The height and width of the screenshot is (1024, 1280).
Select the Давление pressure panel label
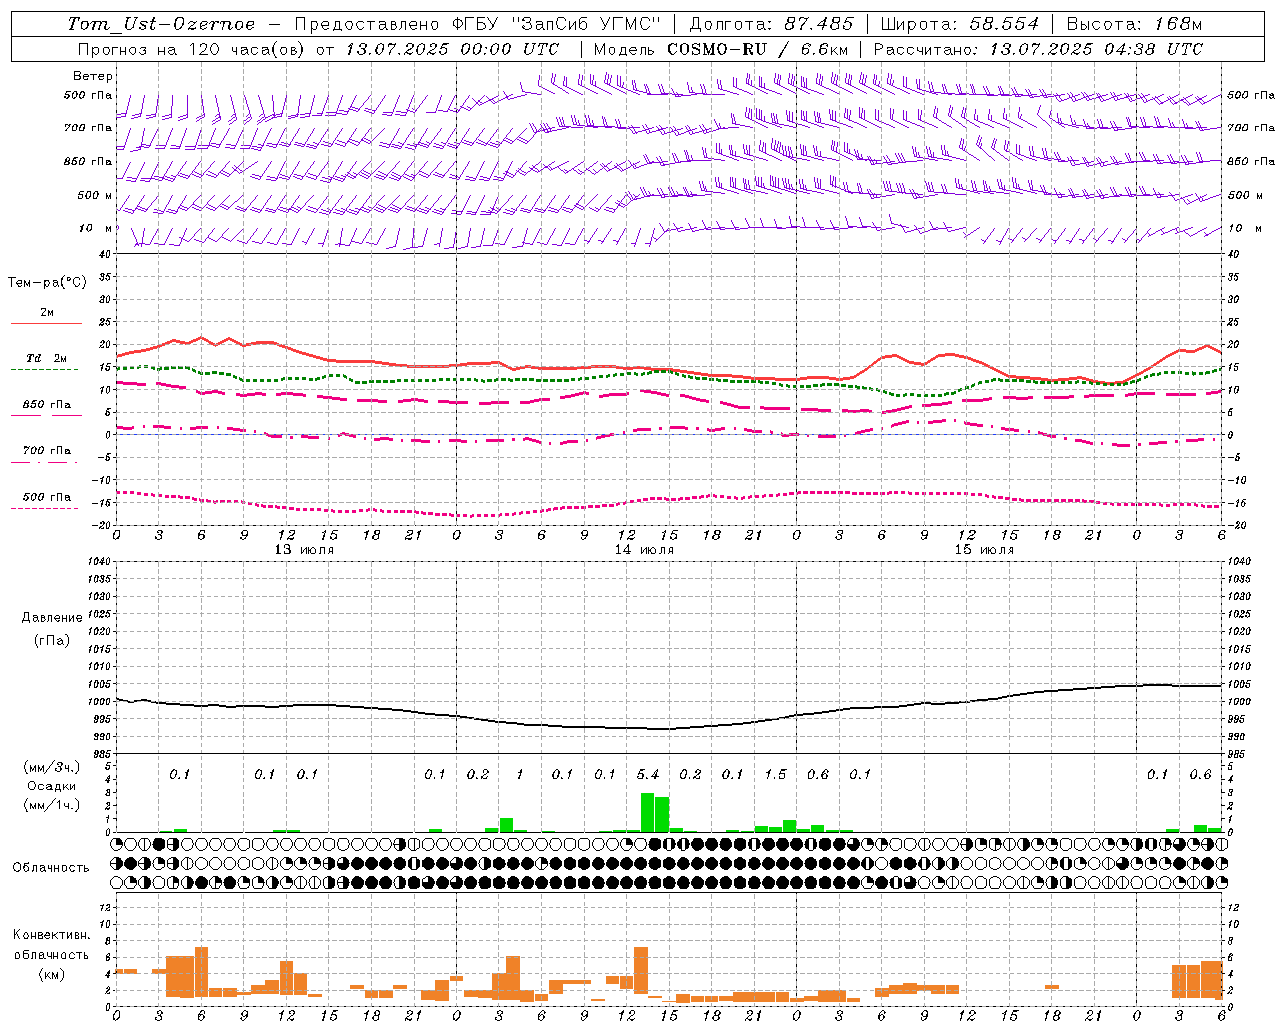coord(52,618)
